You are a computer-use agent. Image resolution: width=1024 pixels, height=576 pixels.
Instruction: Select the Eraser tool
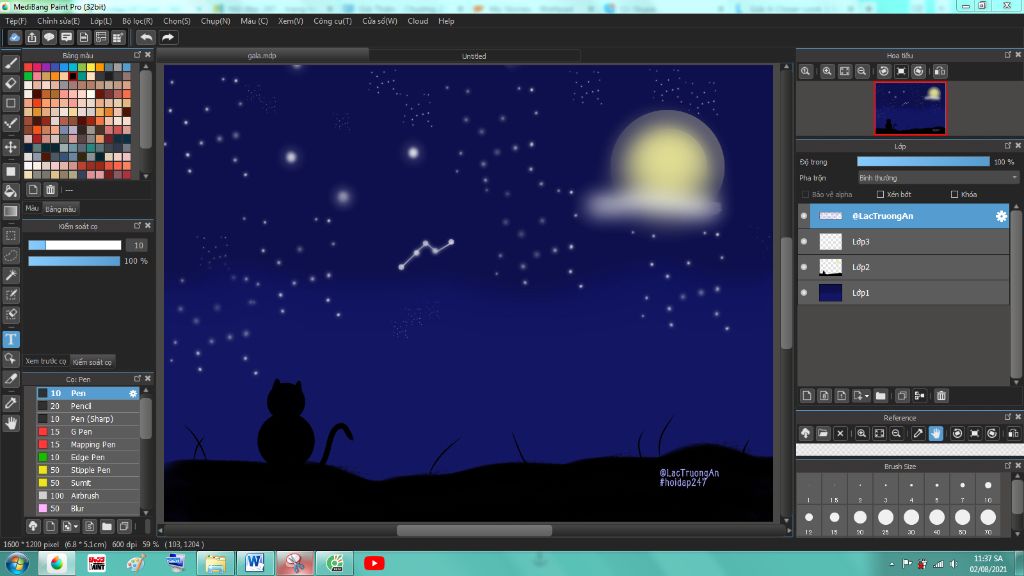(10, 84)
